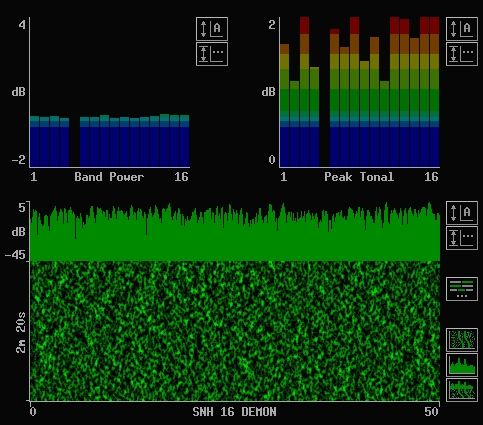Click the 50 frequency axis value
This screenshot has height=425, width=483.
431,412
